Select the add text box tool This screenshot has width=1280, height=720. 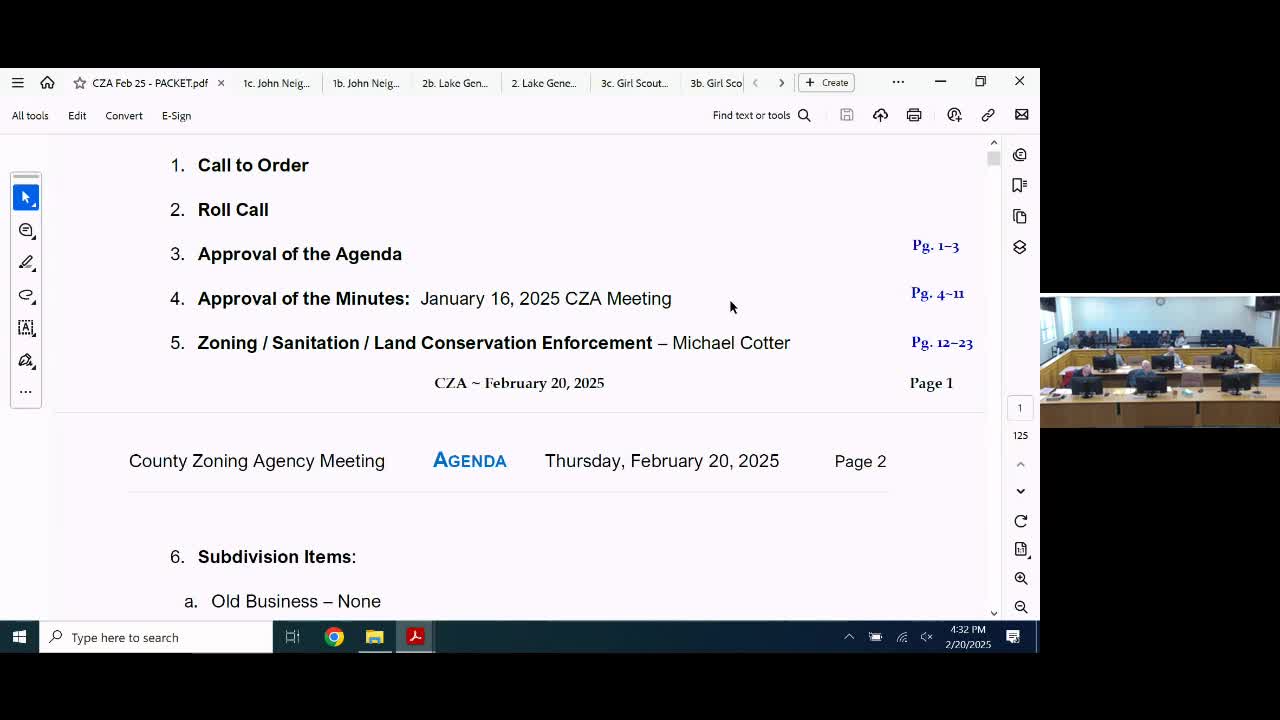(x=26, y=328)
